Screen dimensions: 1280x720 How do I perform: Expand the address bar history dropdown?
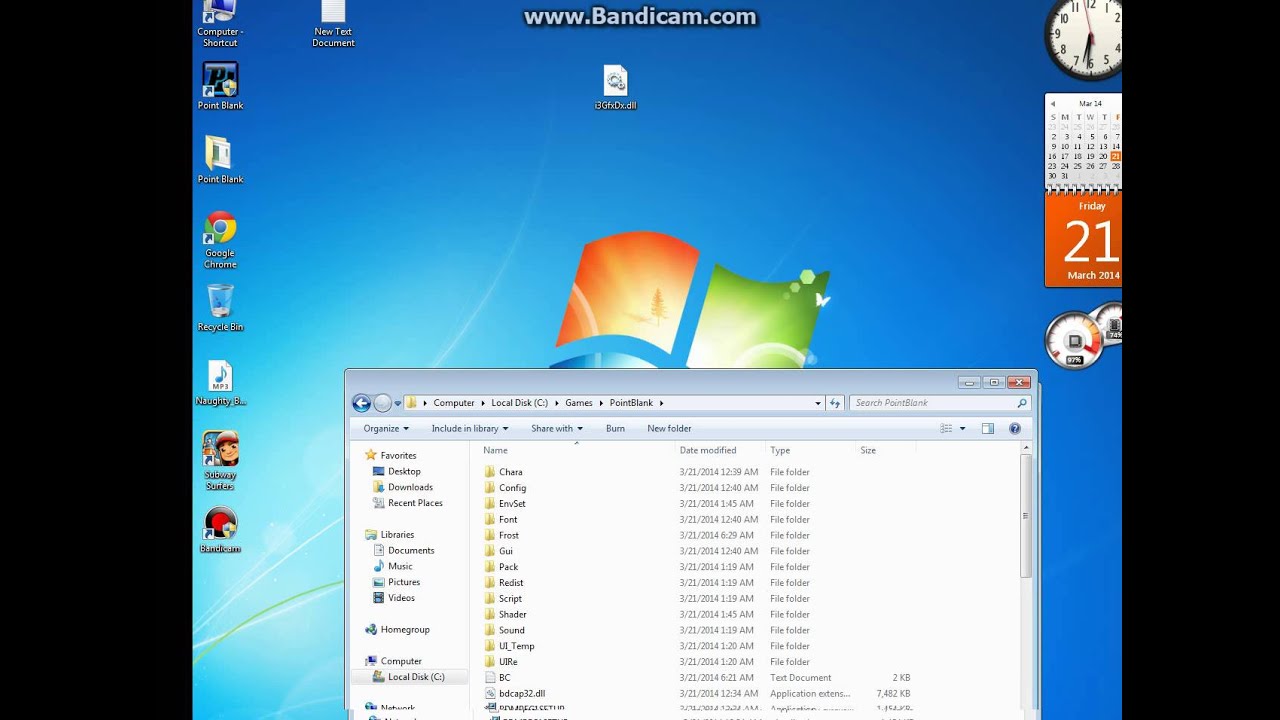pos(818,403)
